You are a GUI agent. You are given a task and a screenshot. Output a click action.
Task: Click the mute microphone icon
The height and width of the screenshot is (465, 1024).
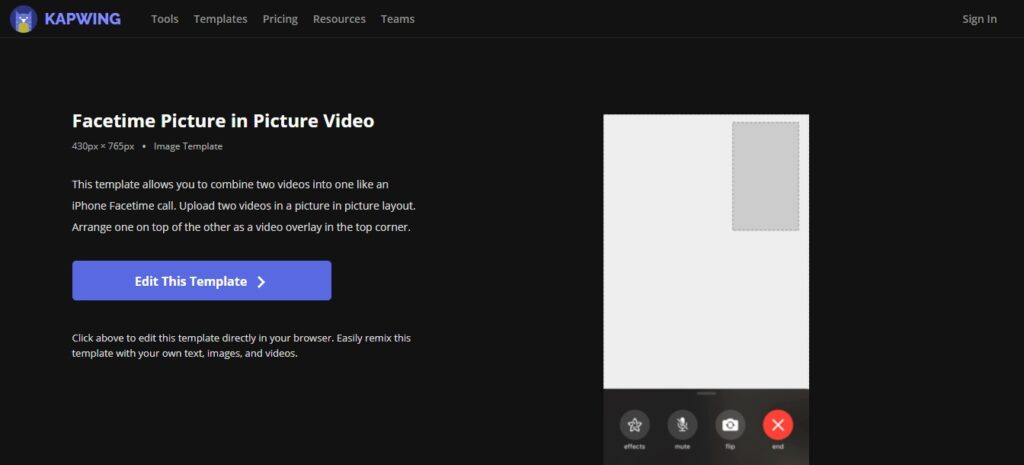(682, 425)
